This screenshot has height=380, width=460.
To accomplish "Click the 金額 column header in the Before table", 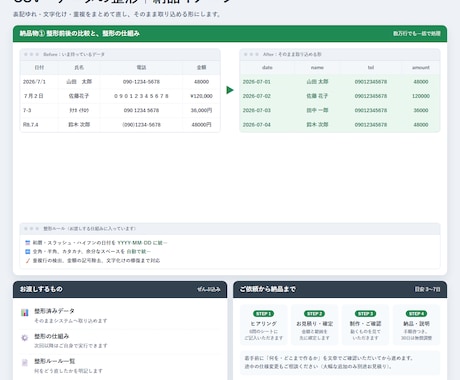I will tap(201, 67).
